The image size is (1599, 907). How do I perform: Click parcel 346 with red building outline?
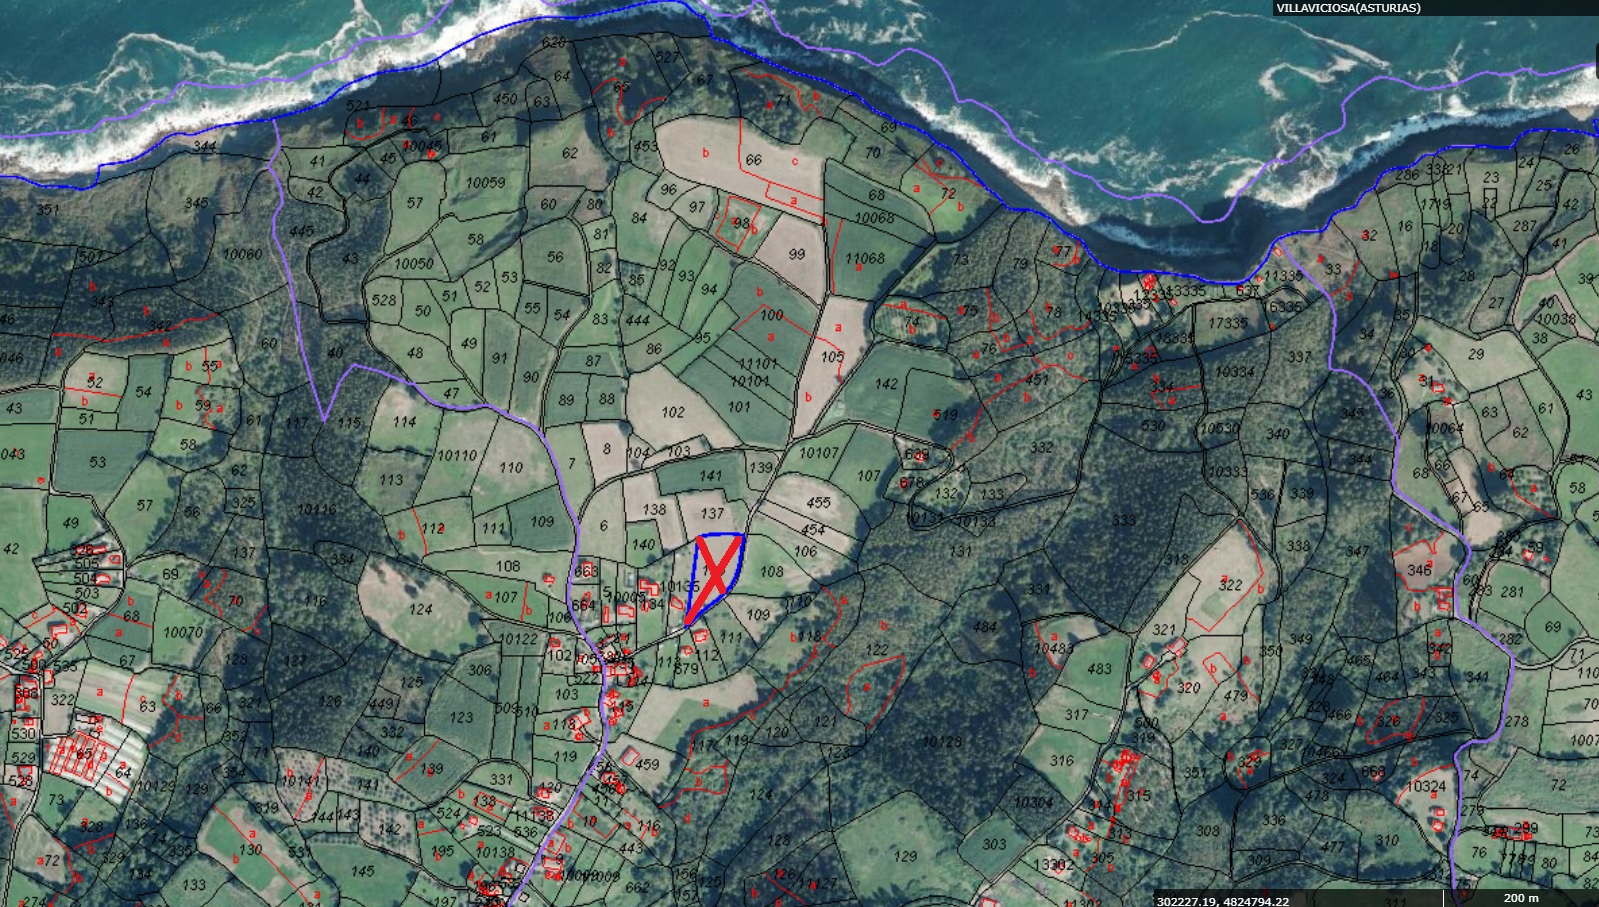pyautogui.click(x=1419, y=571)
